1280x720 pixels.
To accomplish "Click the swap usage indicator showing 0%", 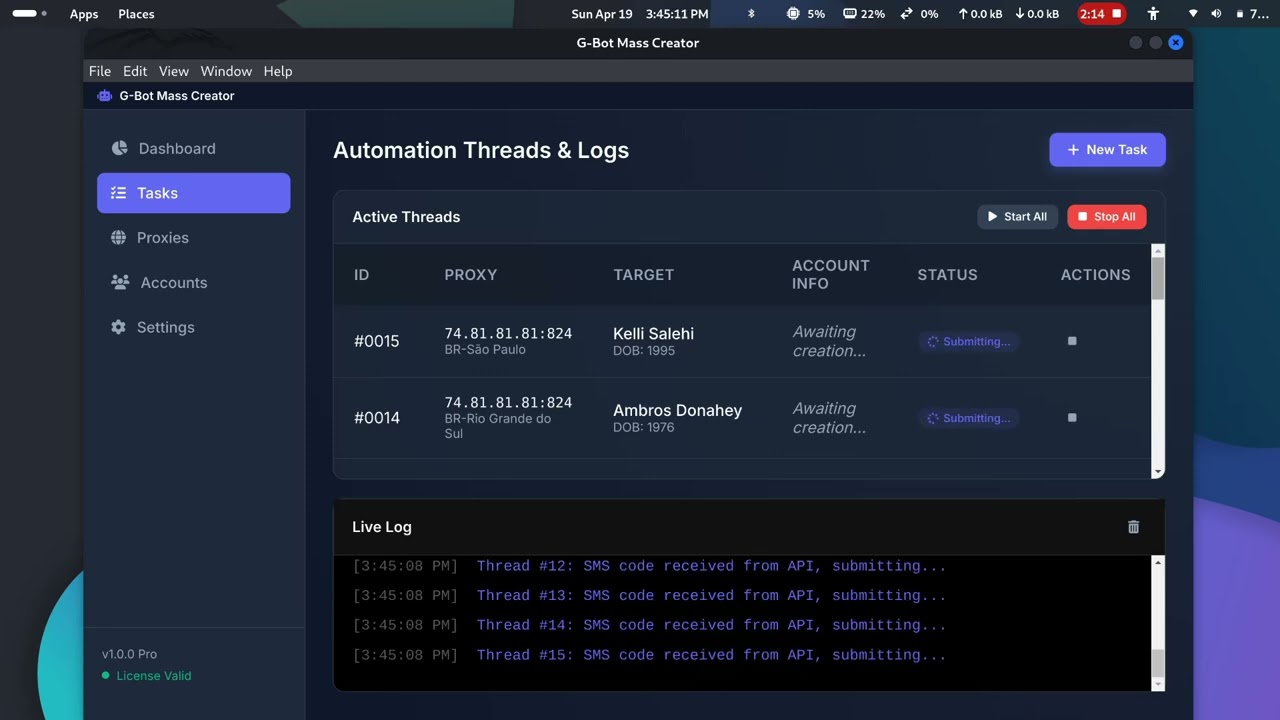I will [x=919, y=14].
